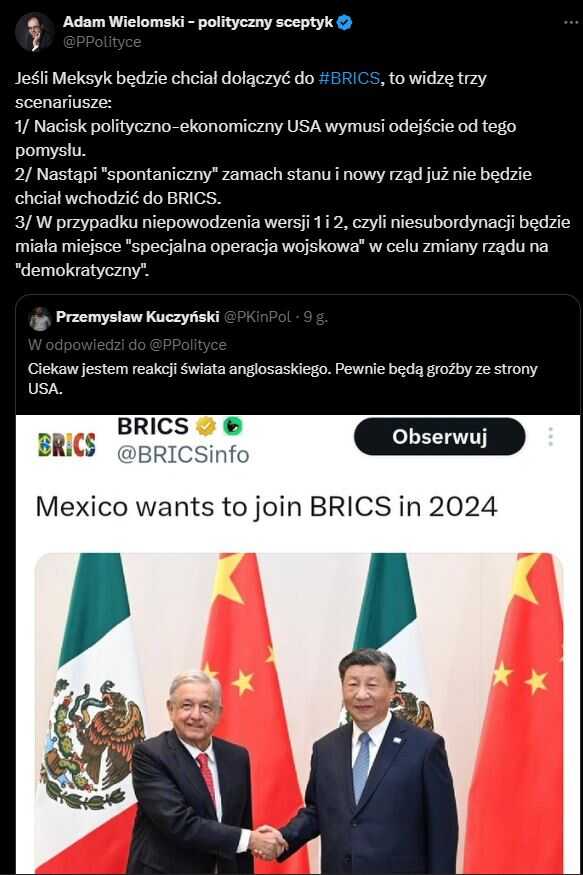This screenshot has width=583, height=875.
Task: Open the @BRICSinfo handle
Action: 183,455
